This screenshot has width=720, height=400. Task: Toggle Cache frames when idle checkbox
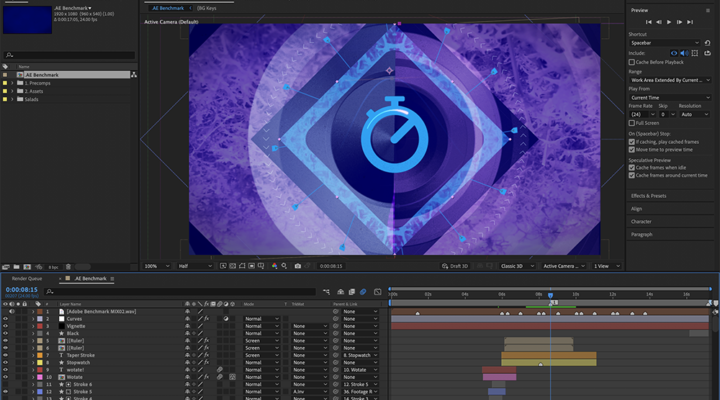click(x=631, y=168)
